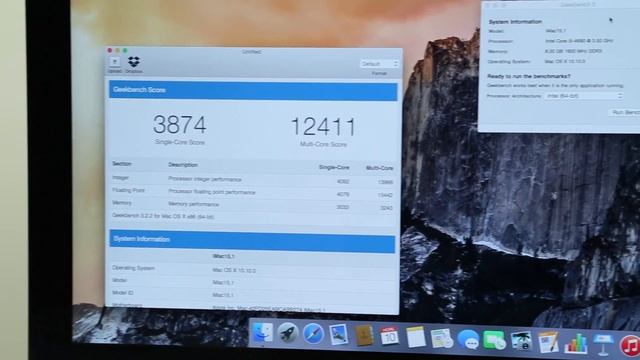Open iTunes from the dock
This screenshot has width=640, height=360.
tap(630, 346)
